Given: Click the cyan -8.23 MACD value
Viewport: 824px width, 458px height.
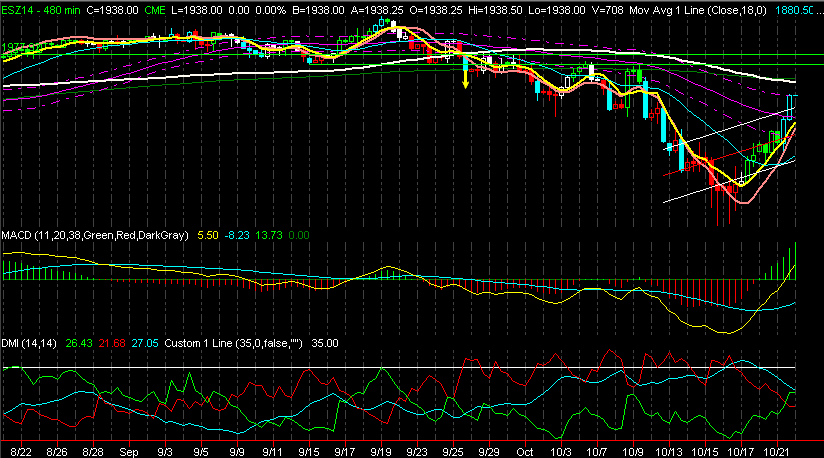Looking at the screenshot, I should (x=237, y=235).
